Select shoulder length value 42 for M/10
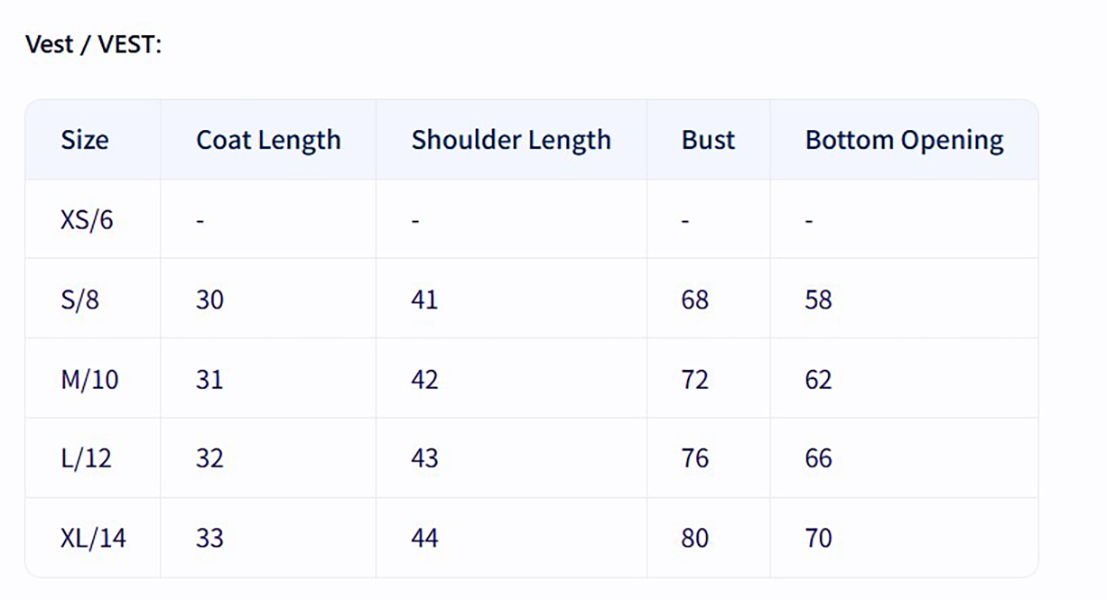This screenshot has height=600, width=1107. 424,379
